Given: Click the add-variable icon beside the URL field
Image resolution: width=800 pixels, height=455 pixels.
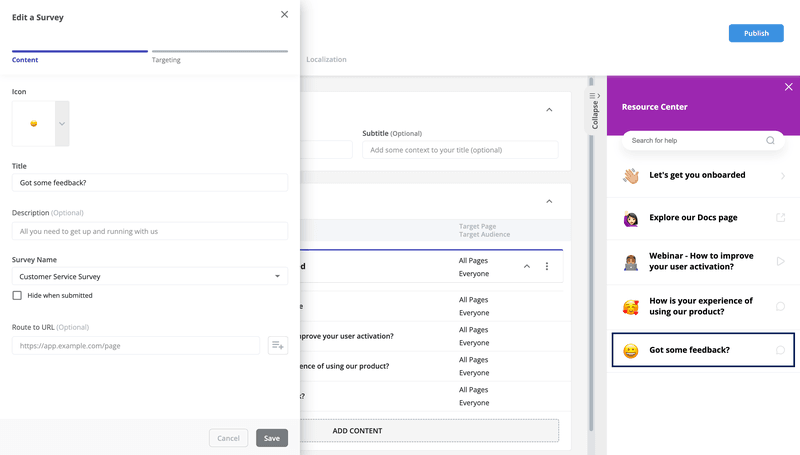Looking at the screenshot, I should pos(278,345).
